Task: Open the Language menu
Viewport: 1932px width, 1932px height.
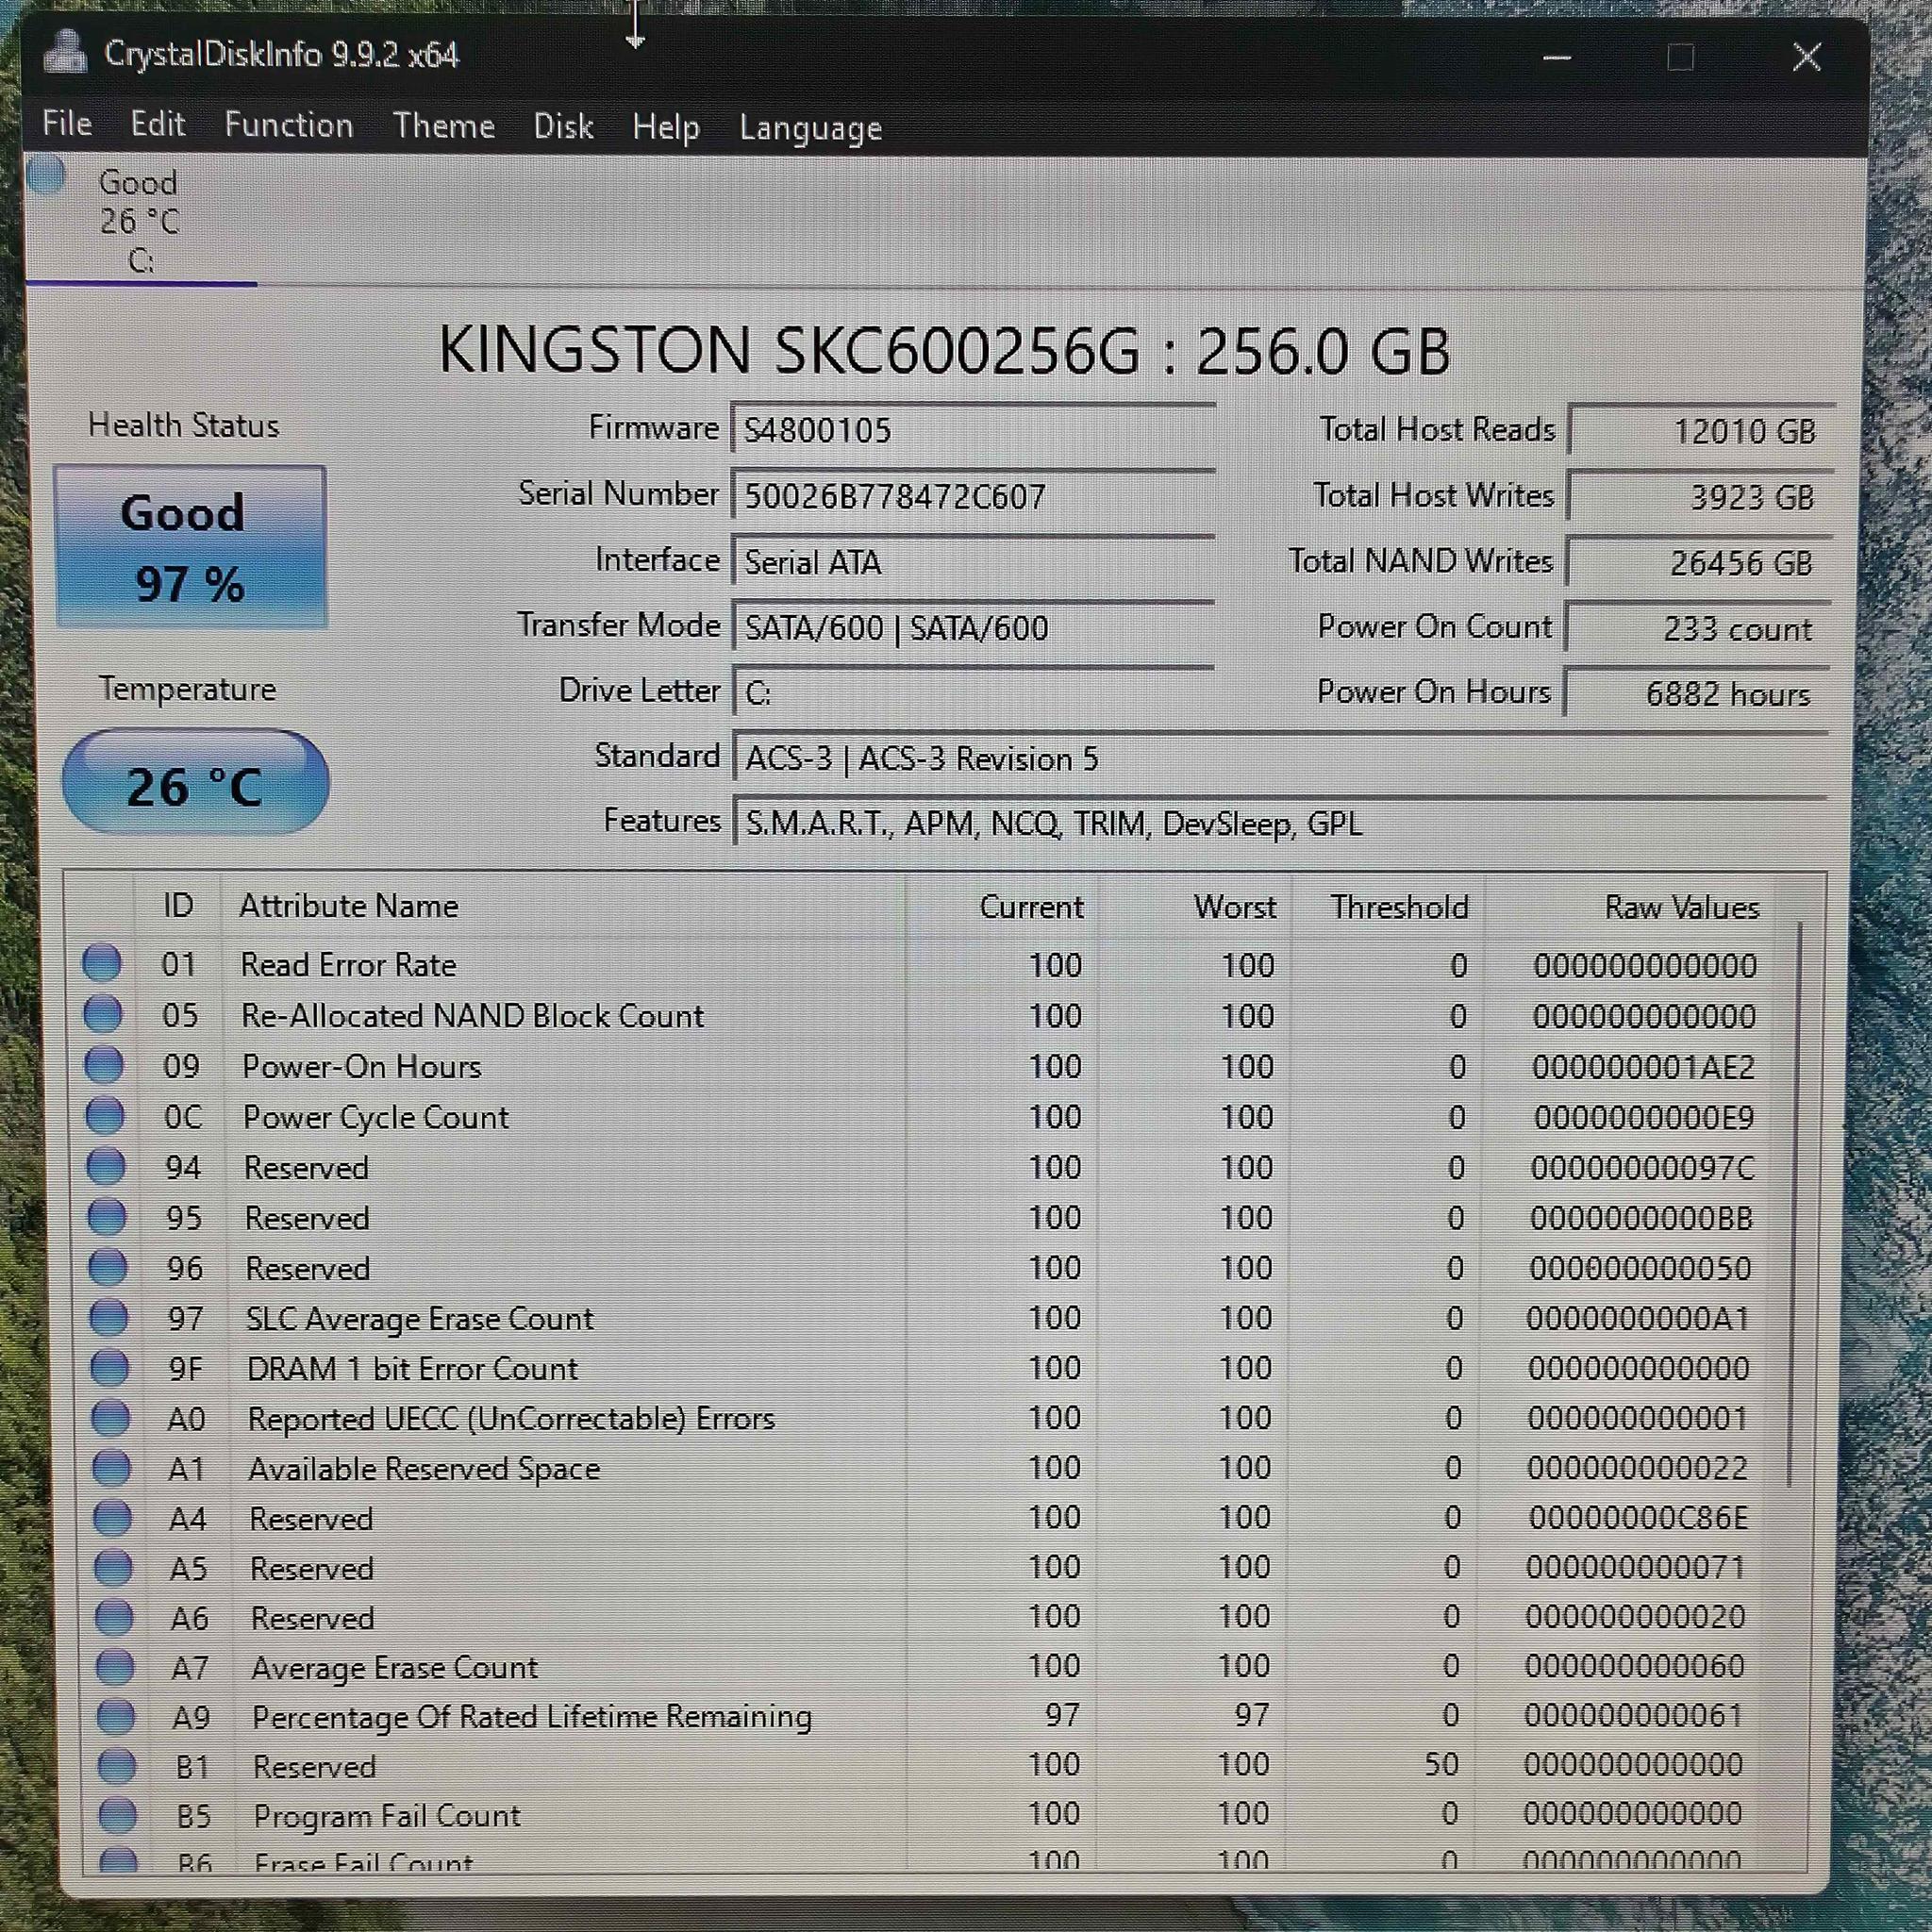Action: [810, 129]
